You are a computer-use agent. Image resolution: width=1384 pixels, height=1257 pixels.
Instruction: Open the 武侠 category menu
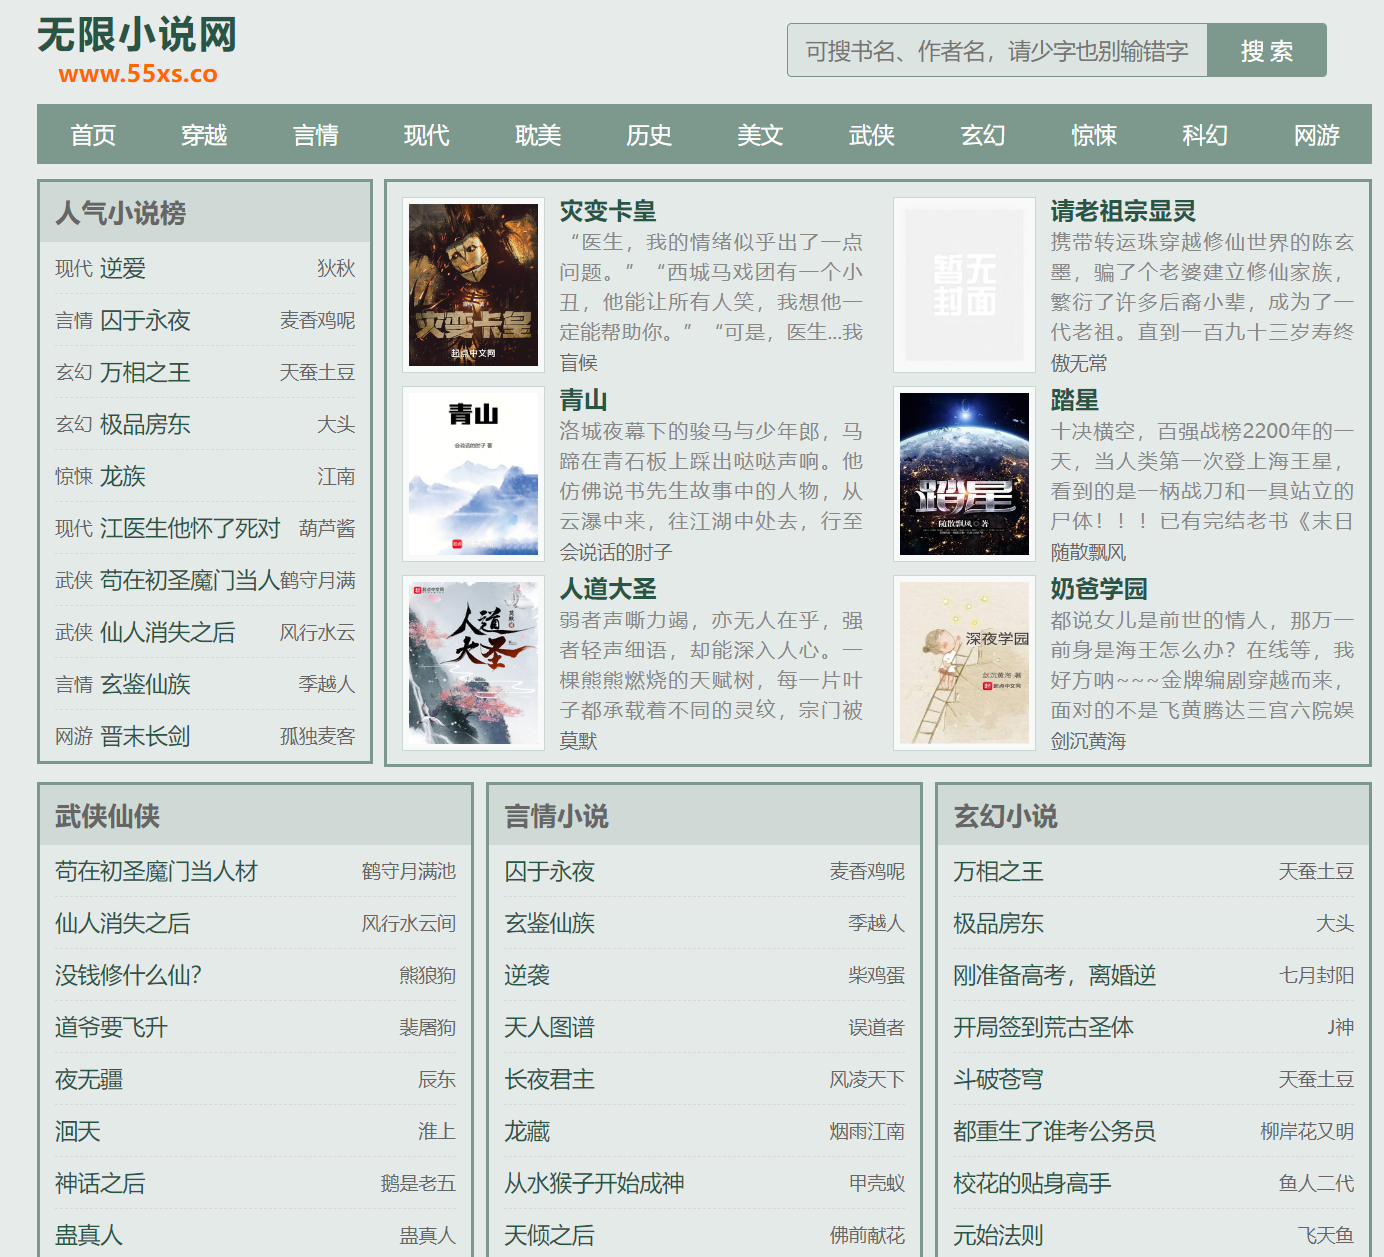(871, 135)
